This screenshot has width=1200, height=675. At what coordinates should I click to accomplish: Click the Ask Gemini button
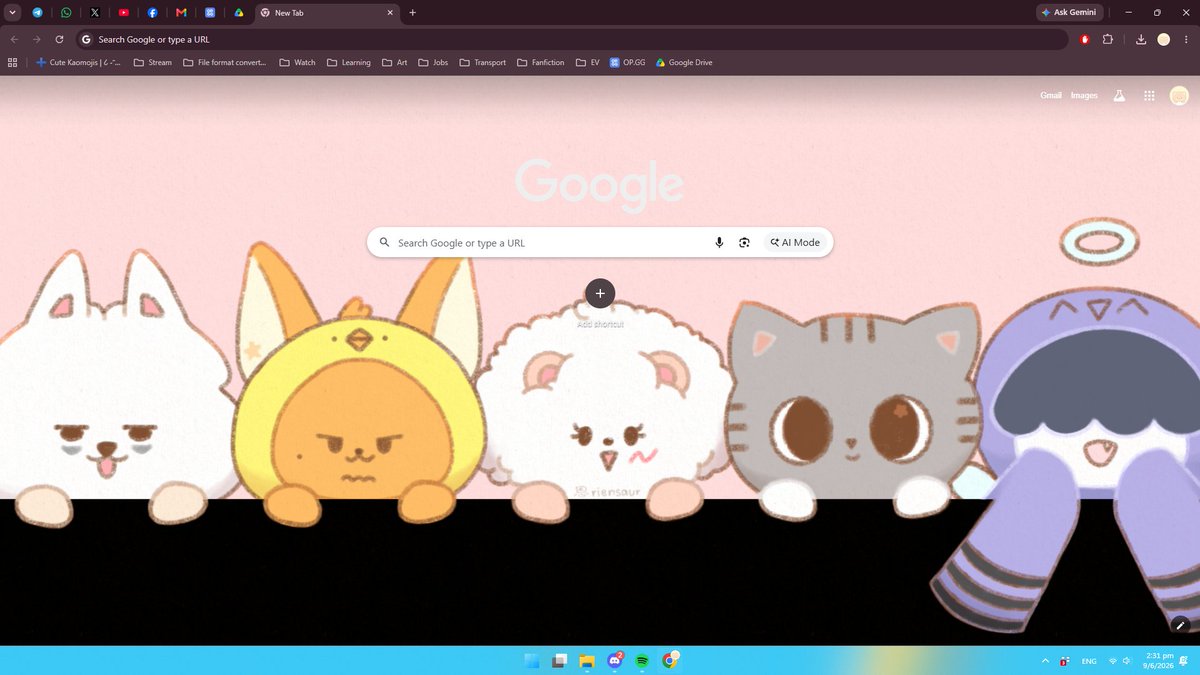[1070, 13]
